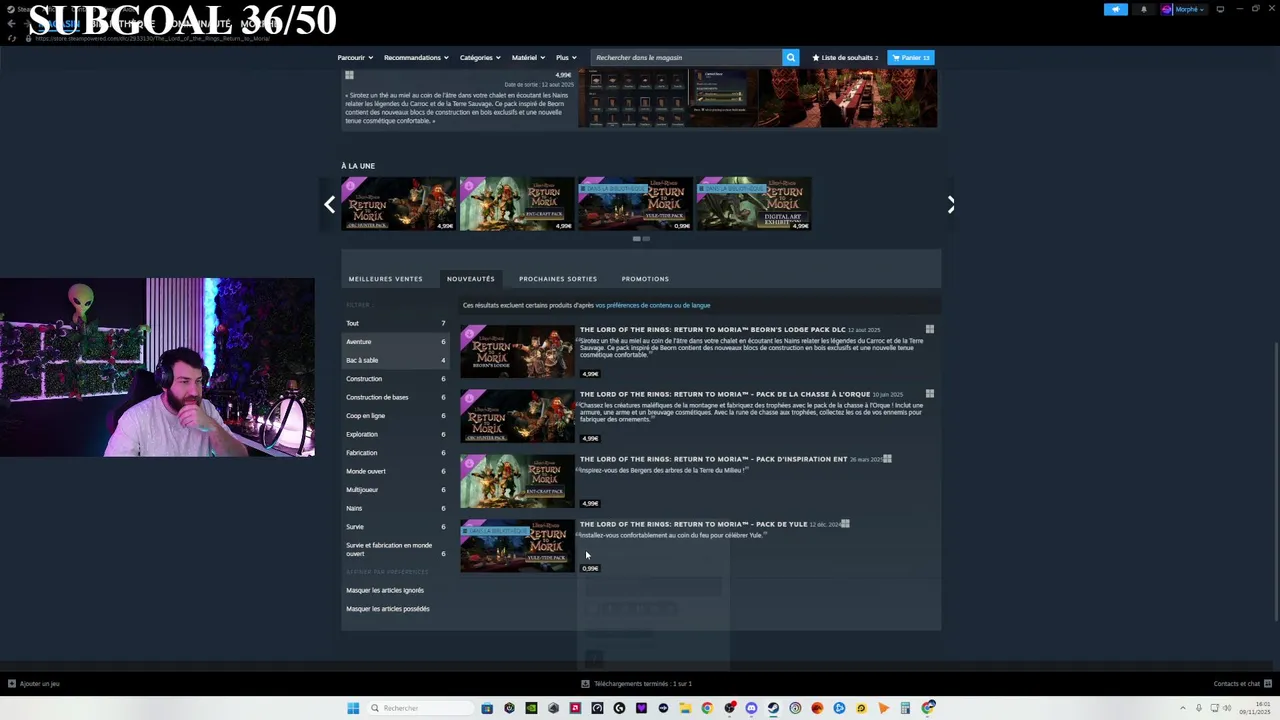Select the Tout filter
The height and width of the screenshot is (720, 1280).
point(396,323)
